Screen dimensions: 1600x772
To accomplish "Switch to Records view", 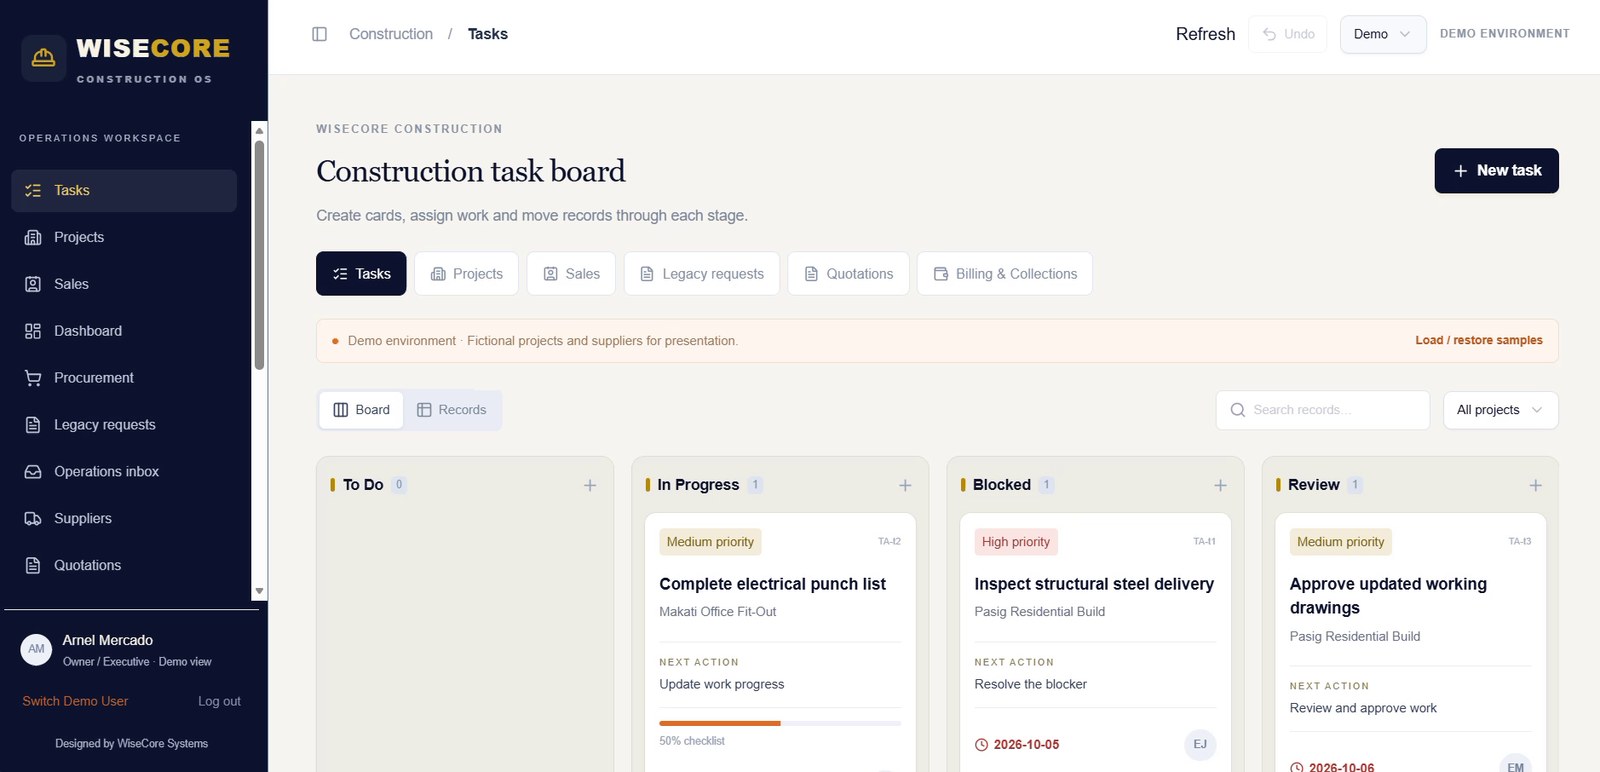I will (x=452, y=410).
